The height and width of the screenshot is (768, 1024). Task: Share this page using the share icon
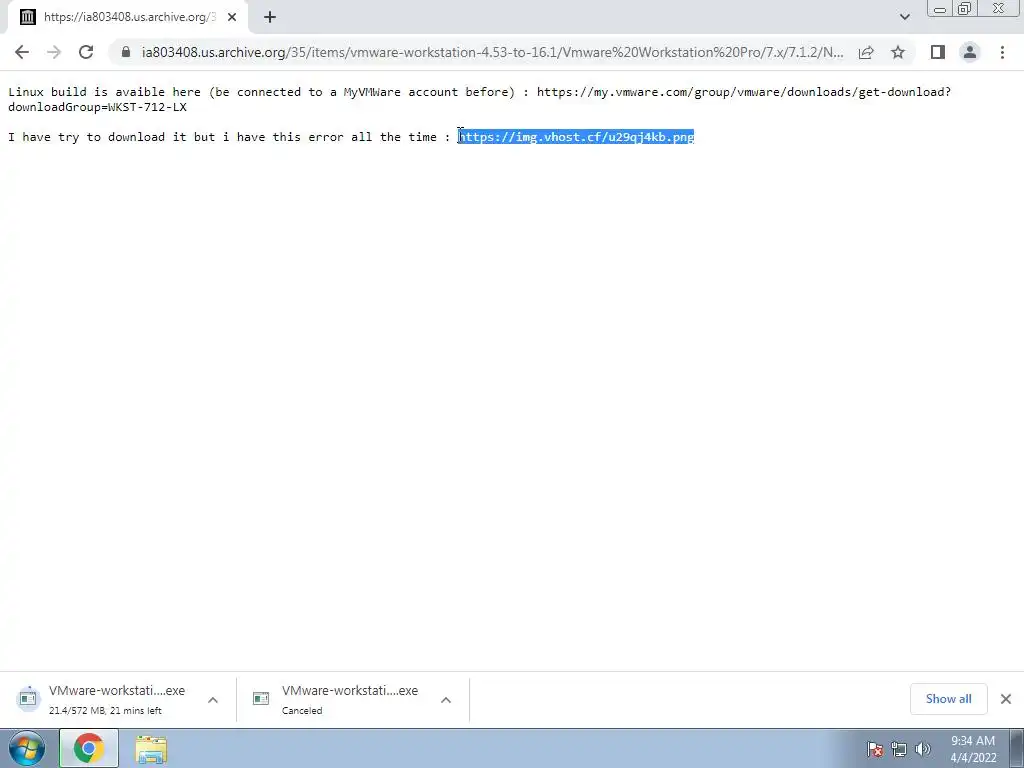866,52
